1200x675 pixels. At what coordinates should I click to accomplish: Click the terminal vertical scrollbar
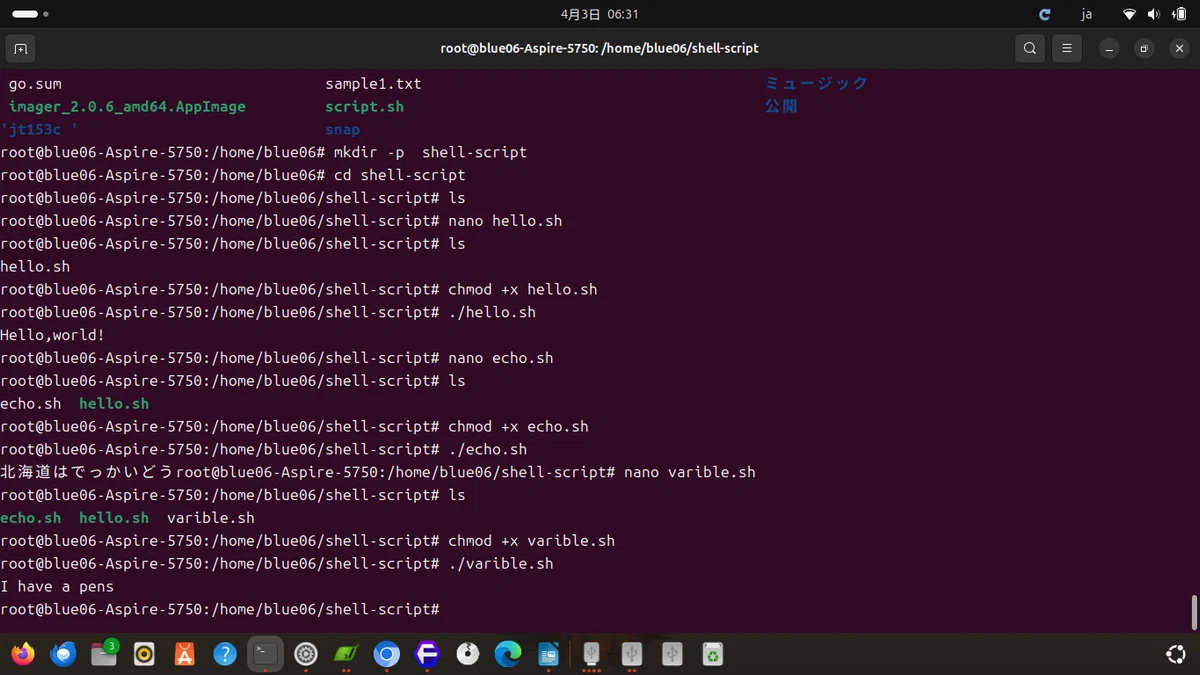(x=1193, y=612)
